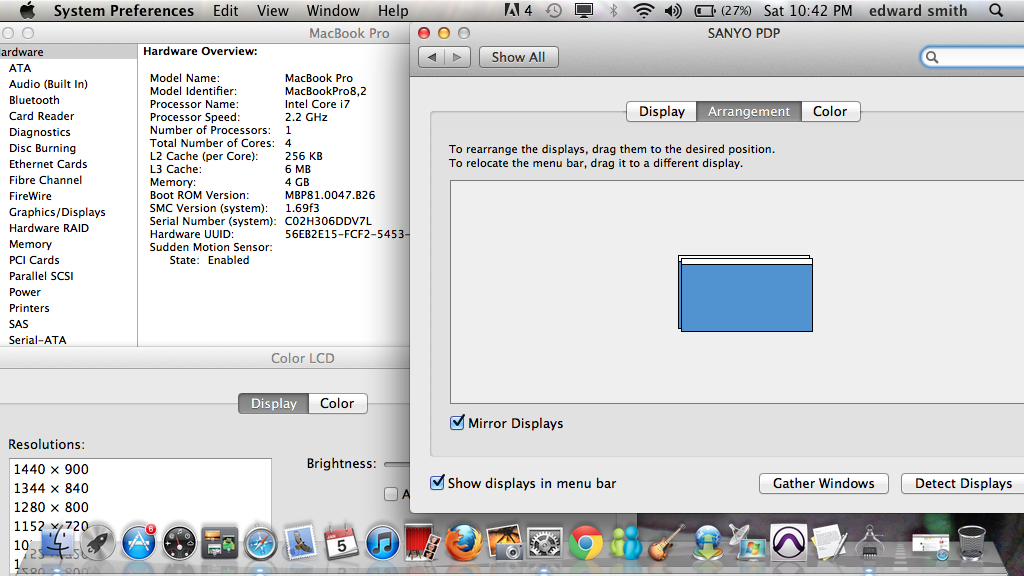
Task: Switch to Color tab in SANYO PDP
Action: [830, 111]
